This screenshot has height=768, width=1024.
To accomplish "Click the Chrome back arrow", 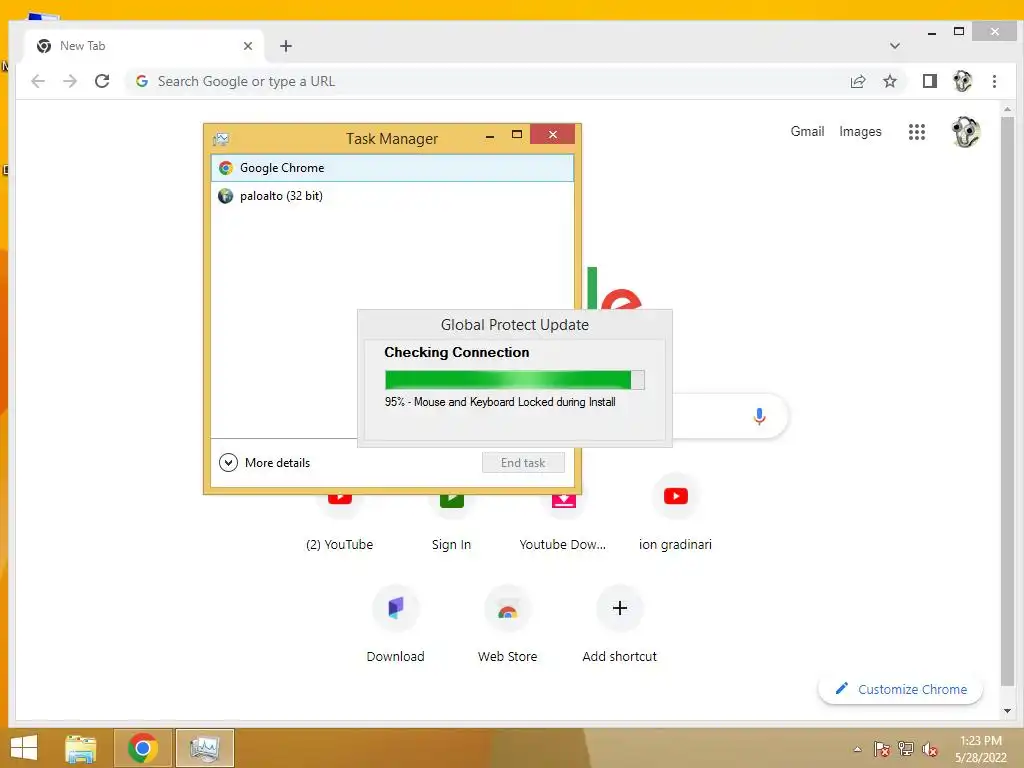I will coord(38,81).
